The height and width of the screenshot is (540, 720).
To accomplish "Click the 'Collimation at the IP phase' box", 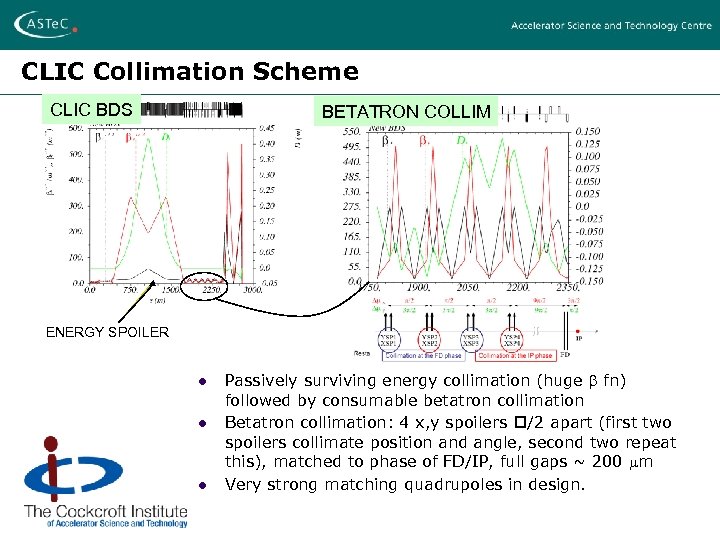I will (x=515, y=355).
